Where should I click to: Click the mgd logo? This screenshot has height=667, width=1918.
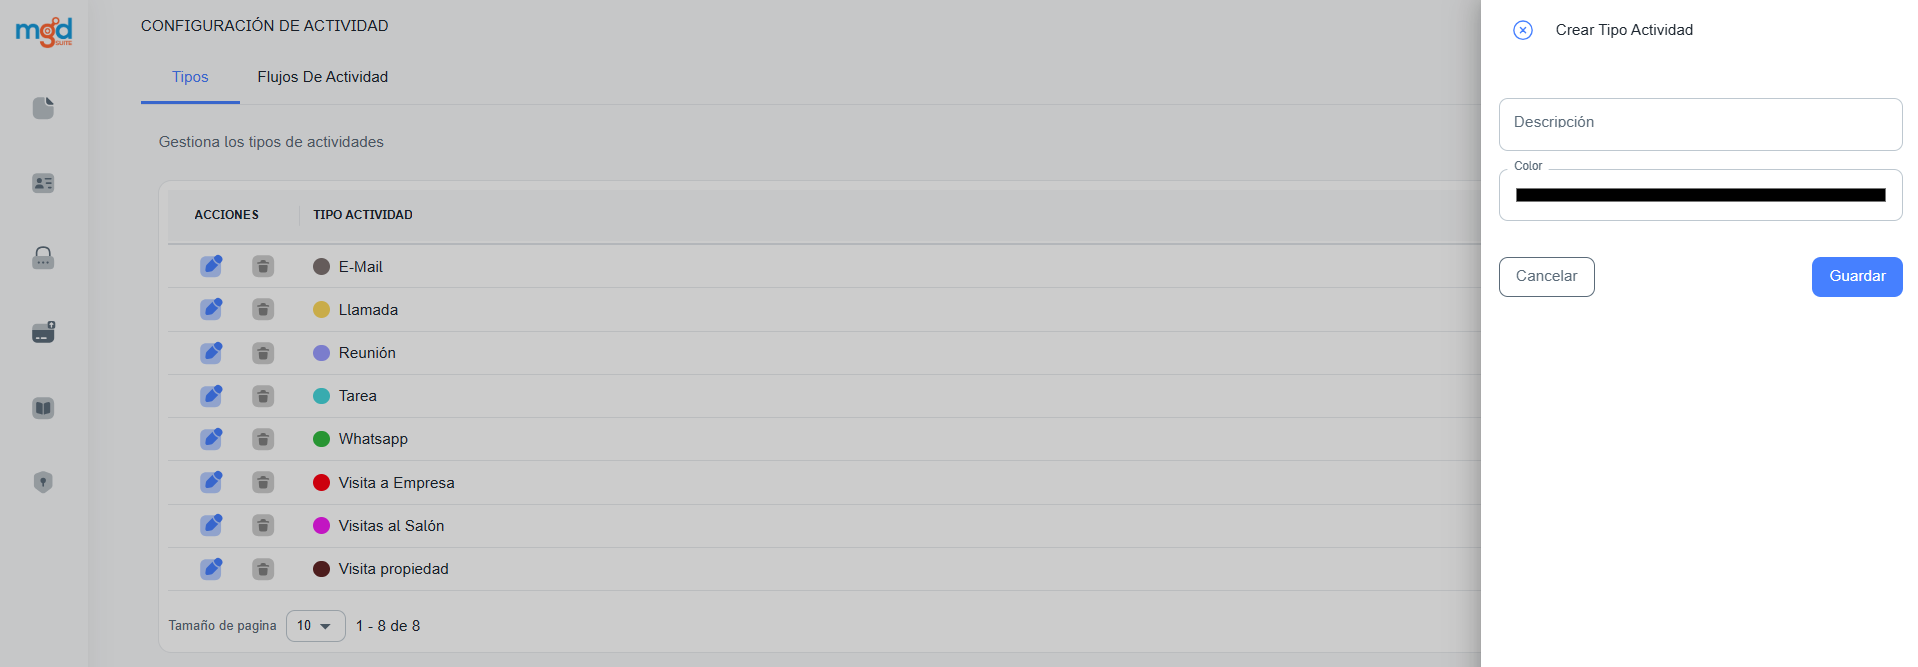[x=44, y=32]
